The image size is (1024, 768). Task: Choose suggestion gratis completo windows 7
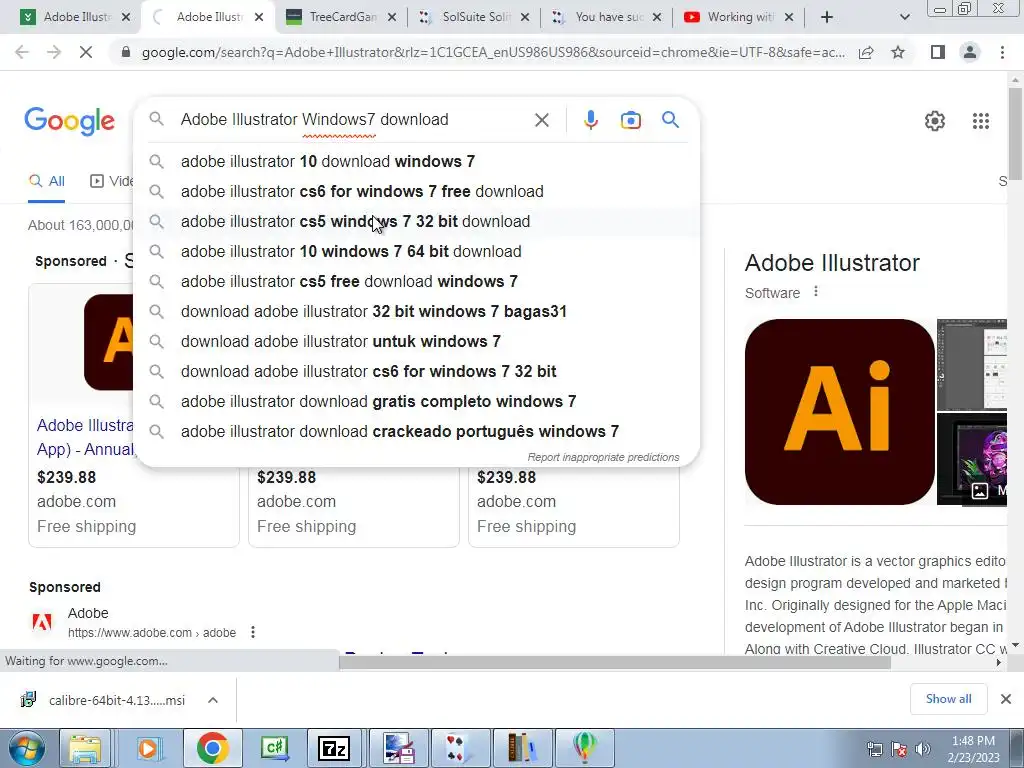point(418,402)
